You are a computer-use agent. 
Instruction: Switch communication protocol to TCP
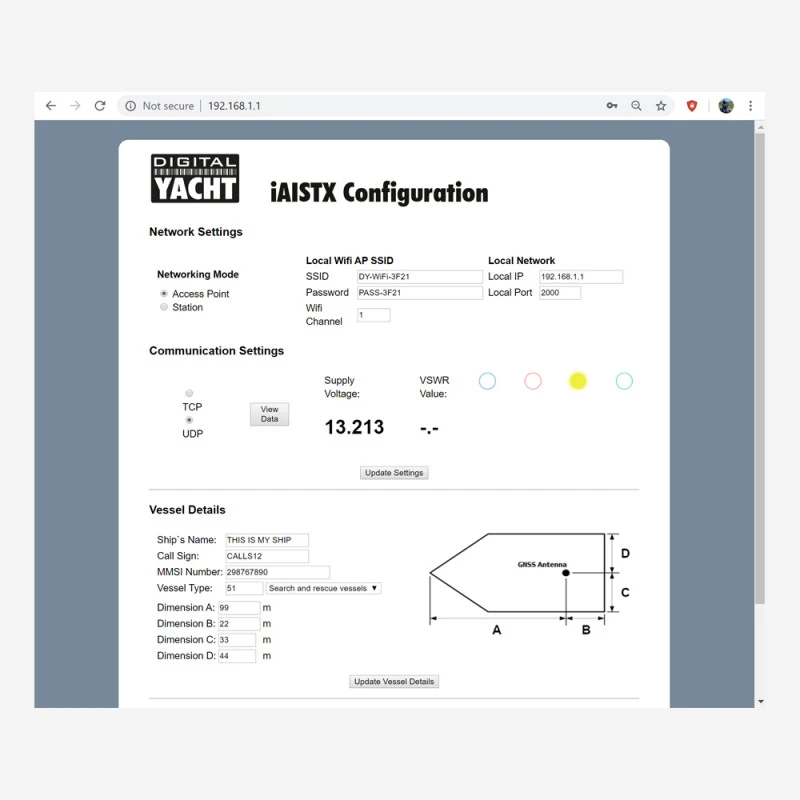tap(189, 393)
